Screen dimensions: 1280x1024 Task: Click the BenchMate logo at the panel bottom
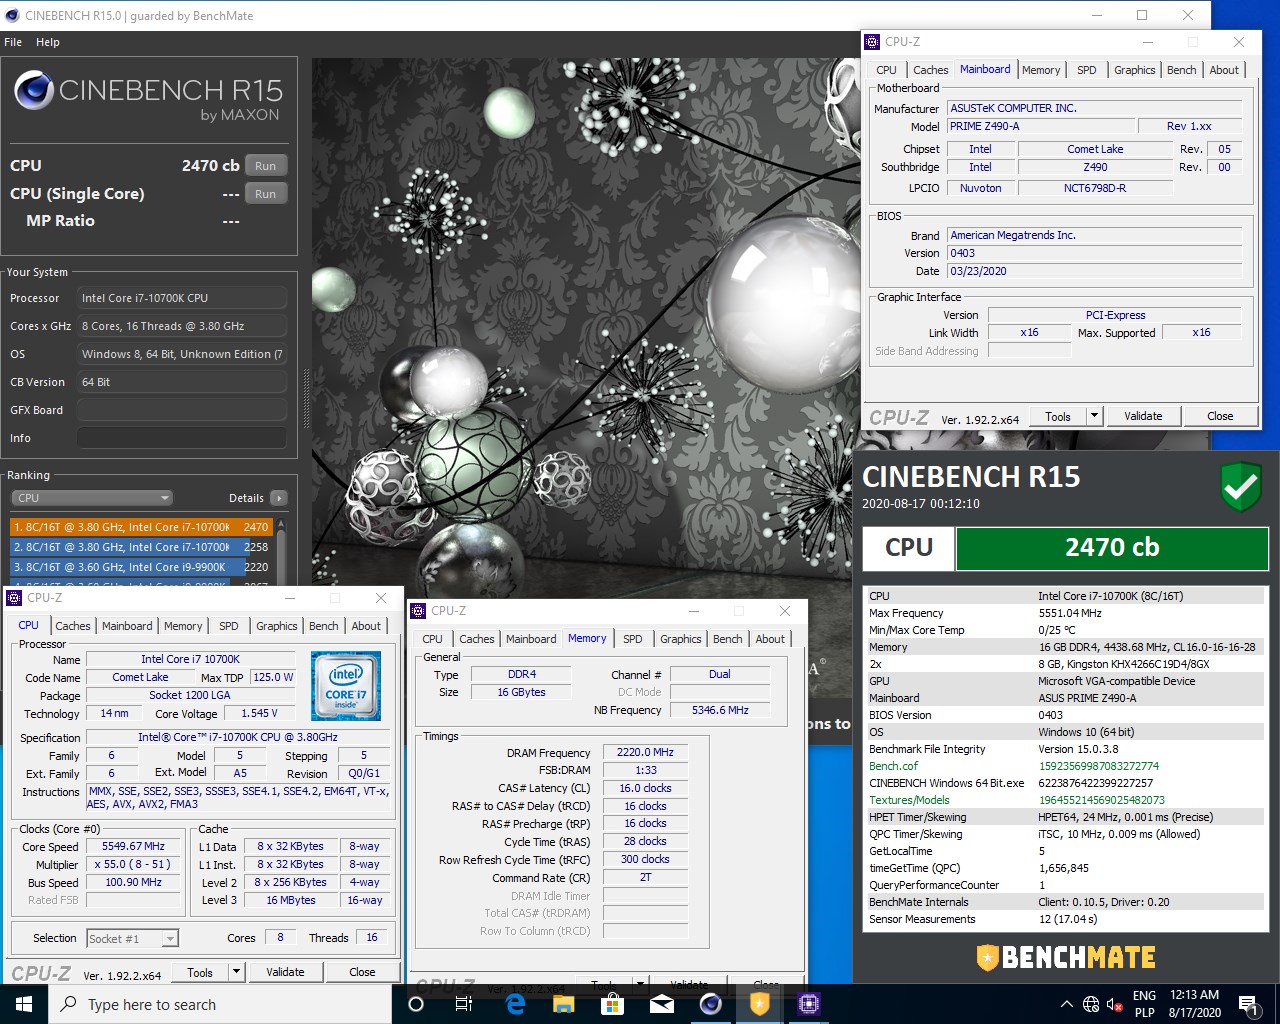tap(1066, 957)
